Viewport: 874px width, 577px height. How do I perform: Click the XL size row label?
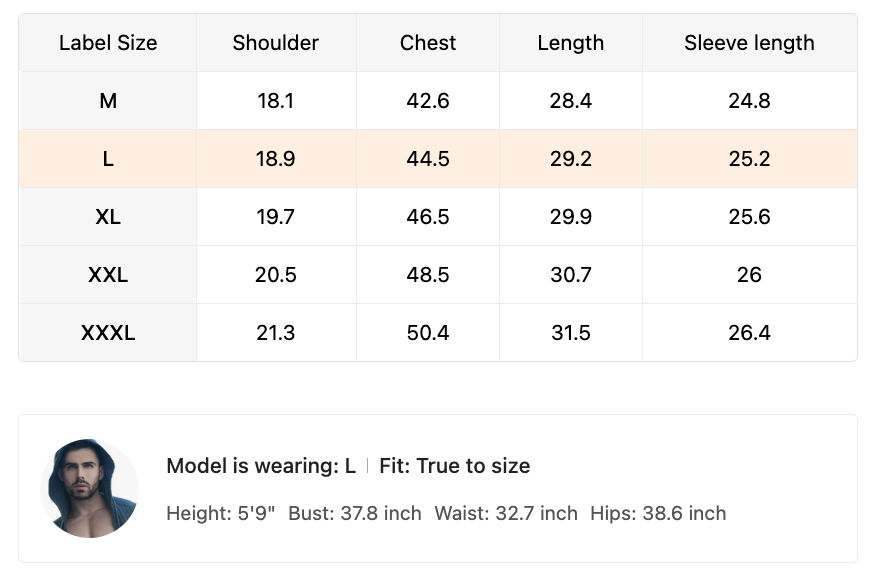tap(108, 217)
